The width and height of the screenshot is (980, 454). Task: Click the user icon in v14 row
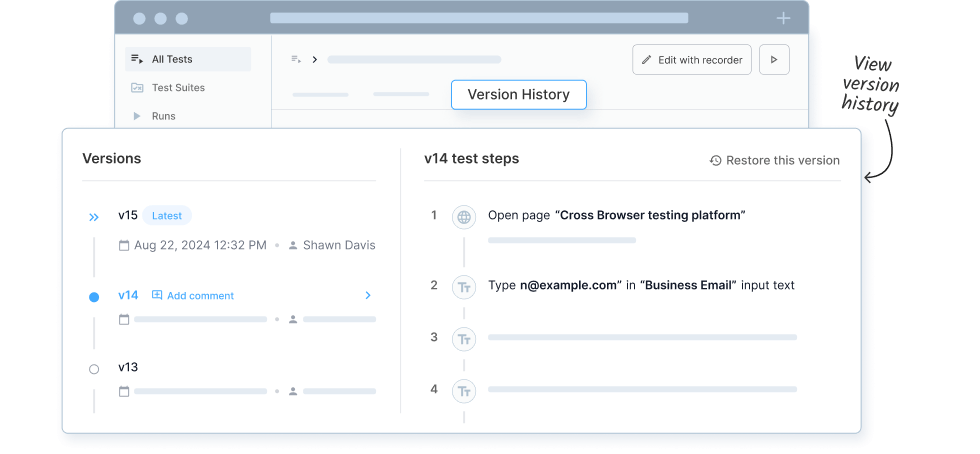coord(292,320)
